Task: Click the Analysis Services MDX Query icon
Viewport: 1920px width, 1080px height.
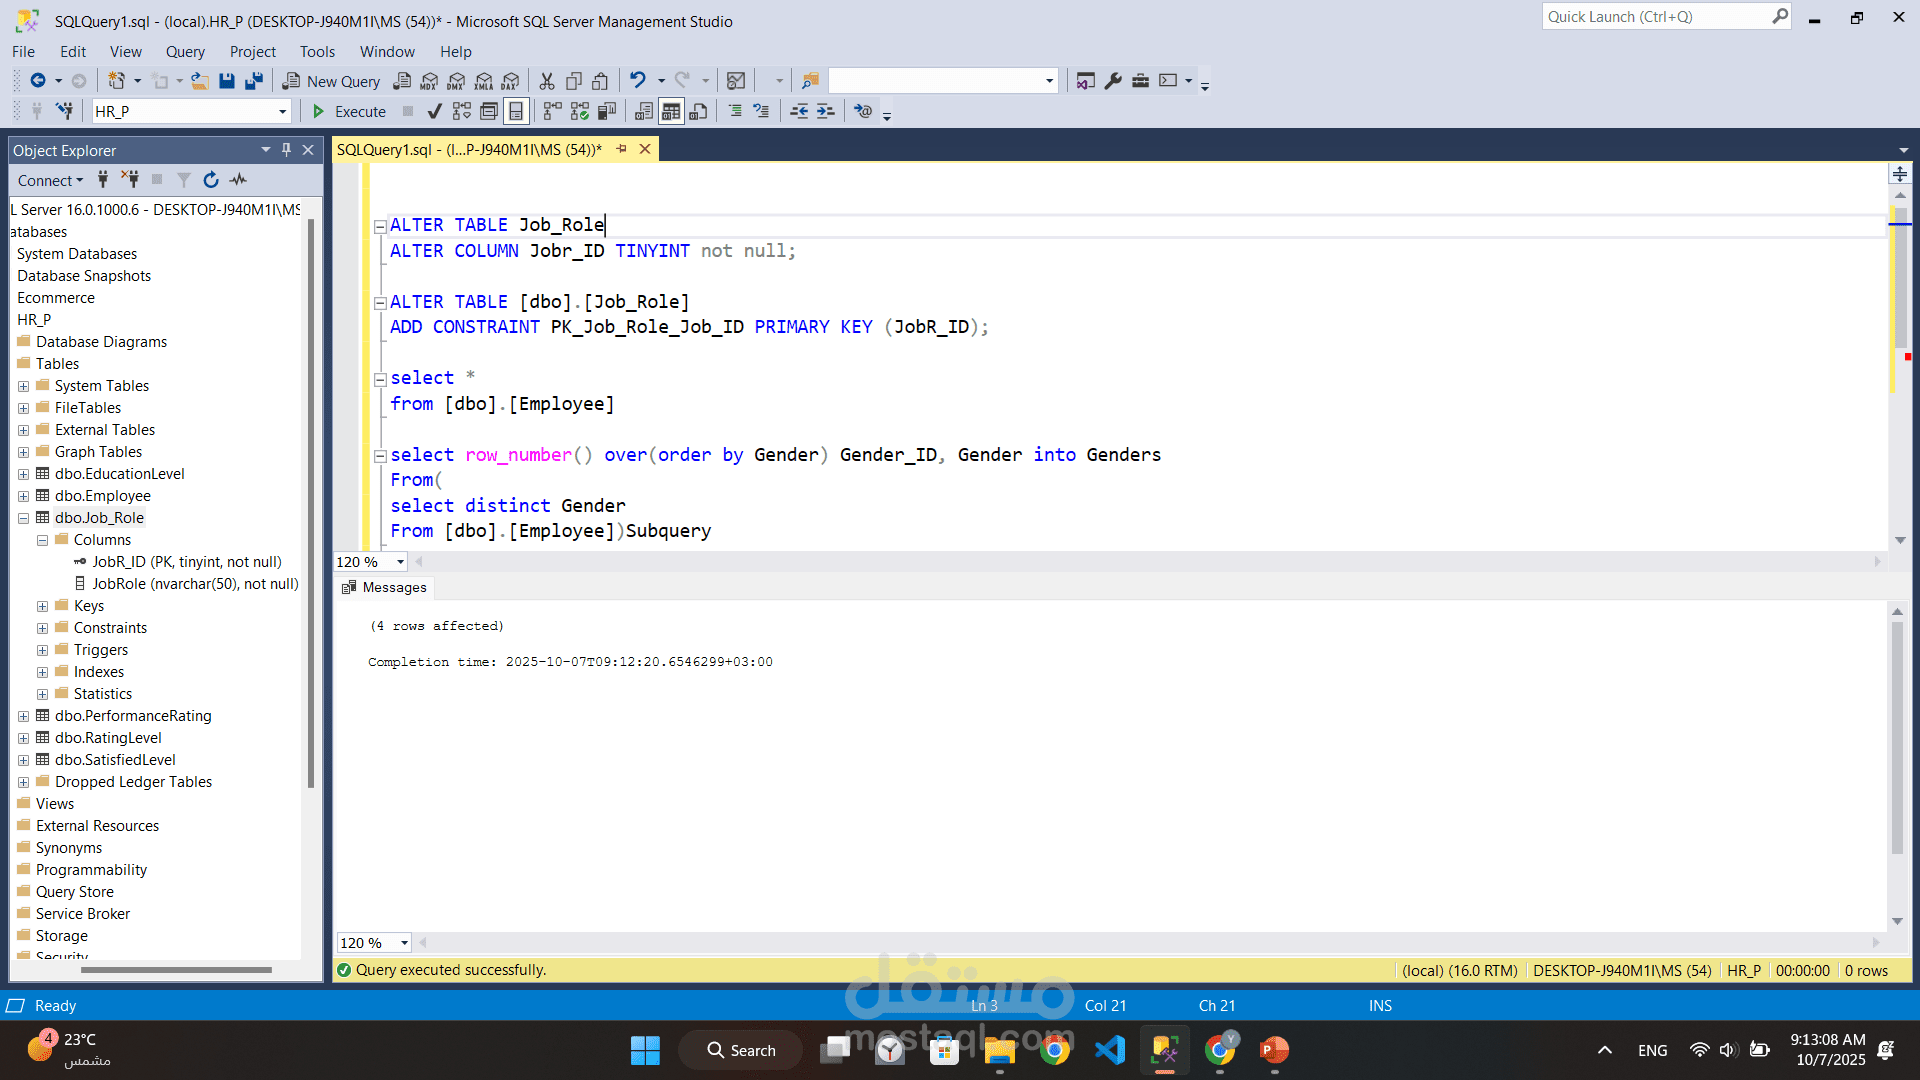Action: (x=429, y=81)
